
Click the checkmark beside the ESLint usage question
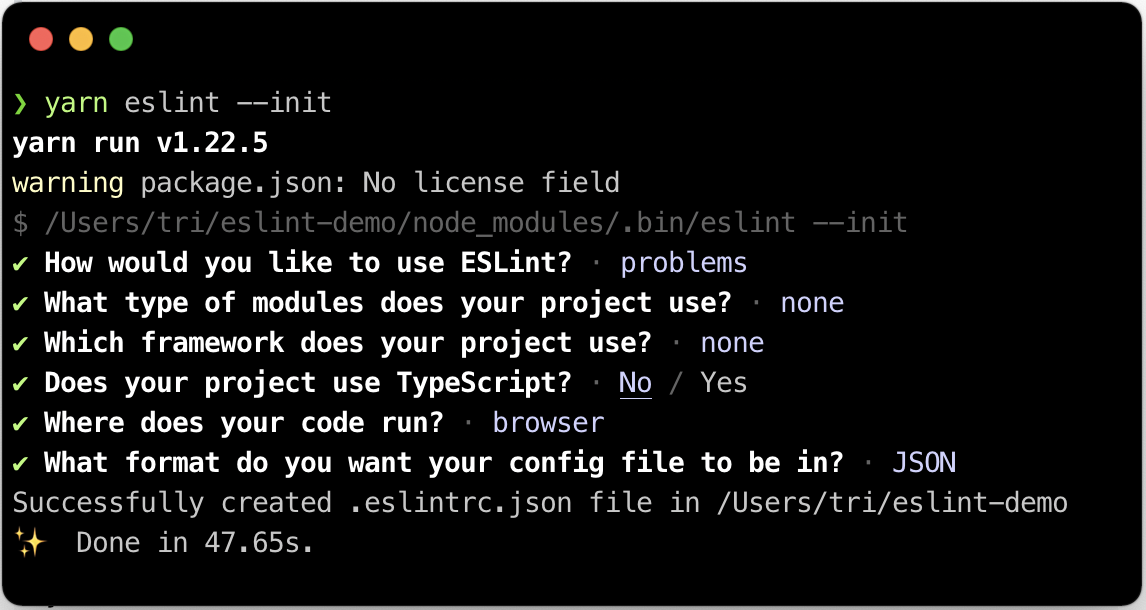click(20, 263)
